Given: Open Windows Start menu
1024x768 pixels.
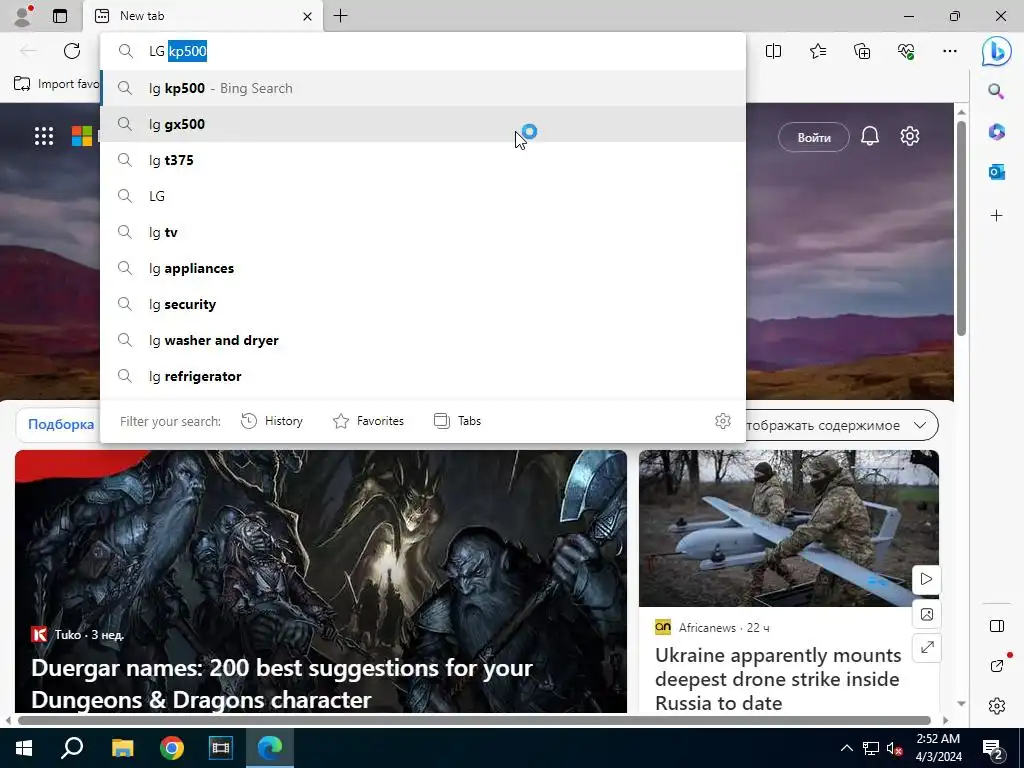Looking at the screenshot, I should [x=24, y=748].
